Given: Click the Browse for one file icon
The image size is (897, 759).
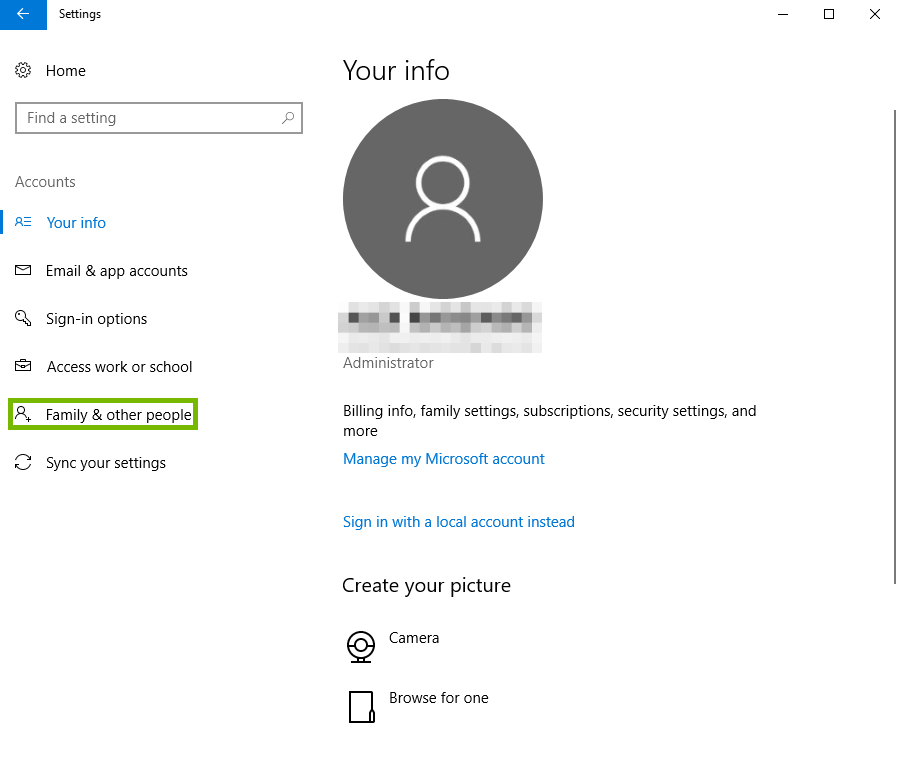Looking at the screenshot, I should click(361, 706).
